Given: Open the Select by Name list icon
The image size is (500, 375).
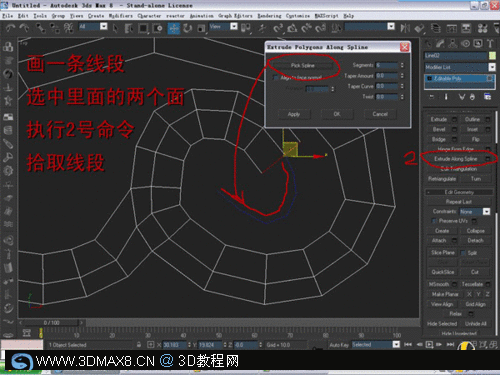Looking at the screenshot, I should coord(129,28).
